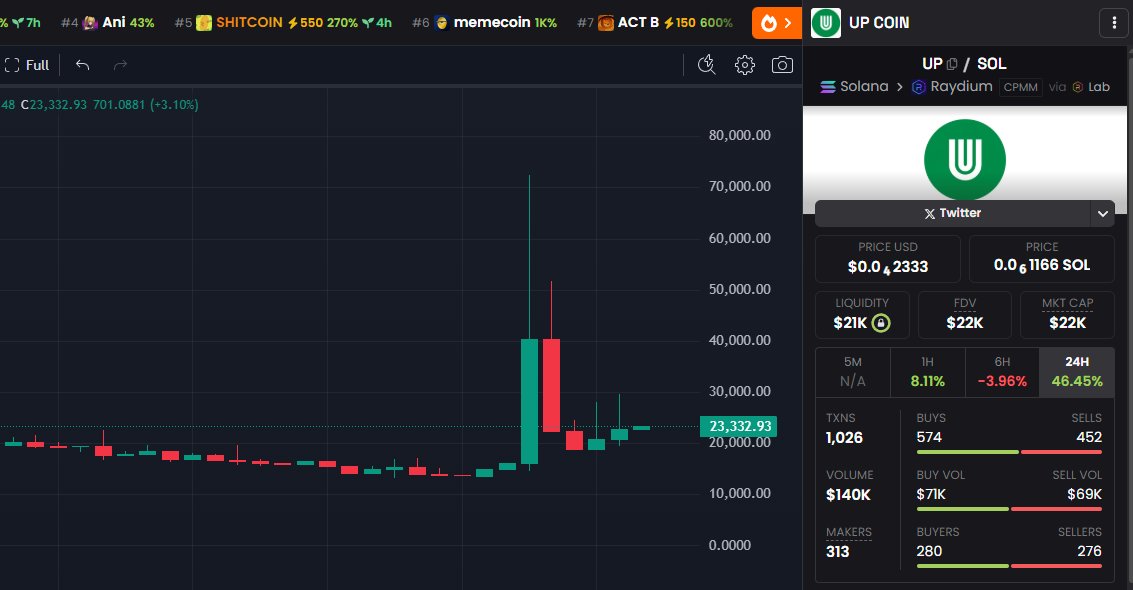Image resolution: width=1133 pixels, height=590 pixels.
Task: Click the PRICE 0.0₆1166 SOL box
Action: [x=1042, y=259]
